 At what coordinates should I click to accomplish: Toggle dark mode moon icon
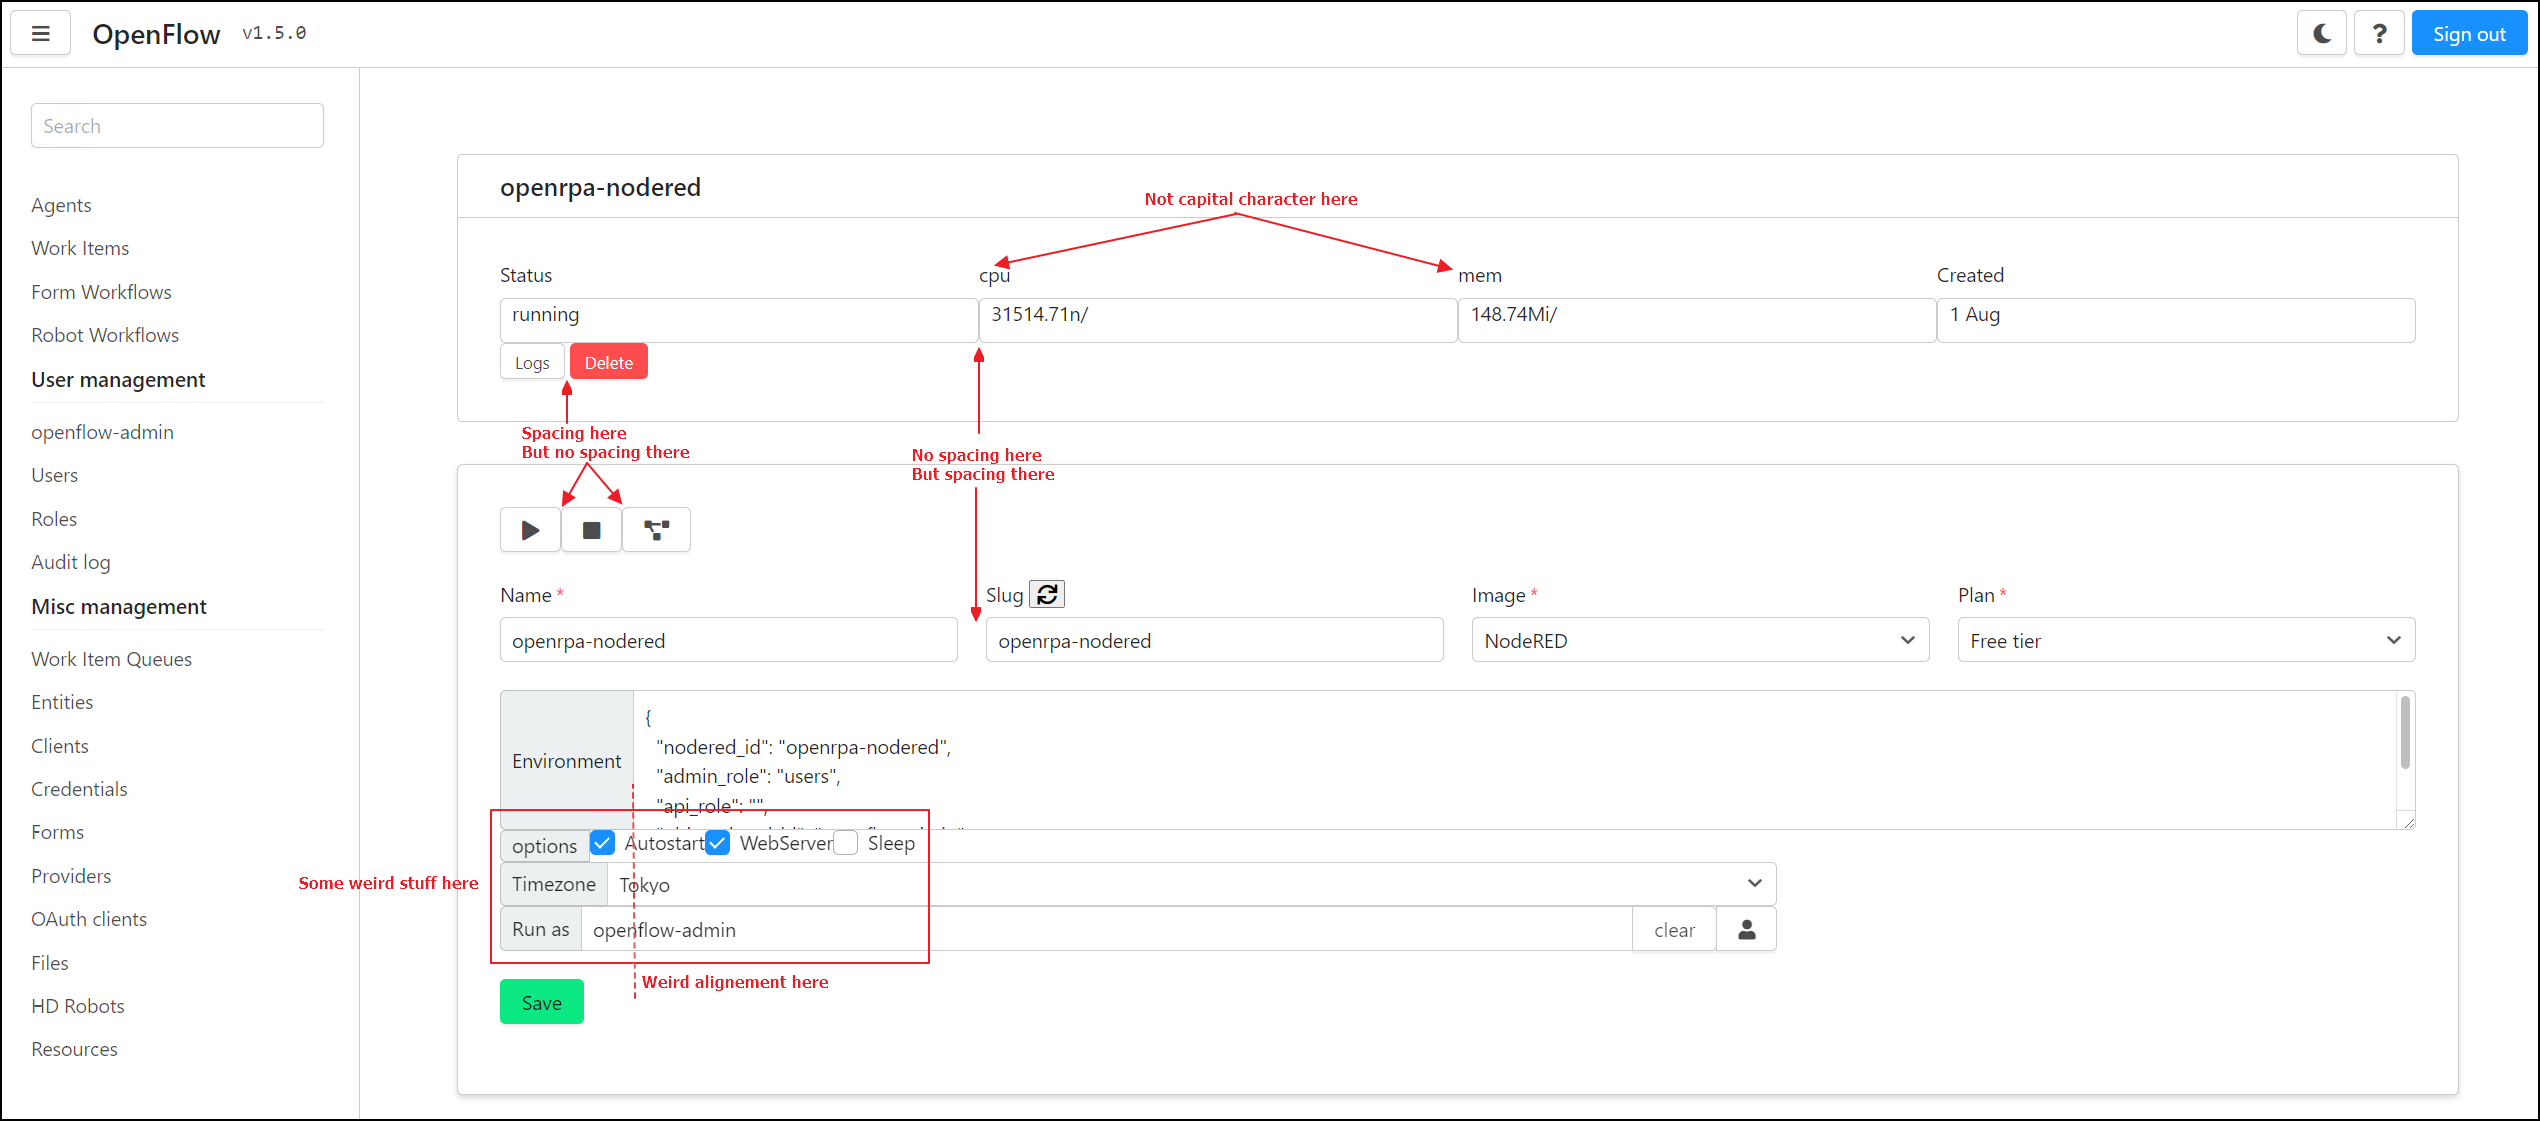2322,34
